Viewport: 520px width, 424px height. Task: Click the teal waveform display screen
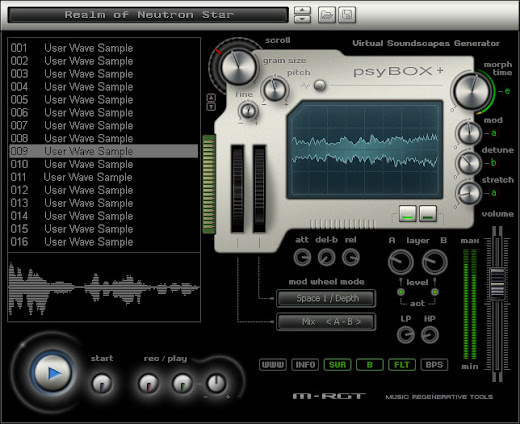pyautogui.click(x=365, y=149)
